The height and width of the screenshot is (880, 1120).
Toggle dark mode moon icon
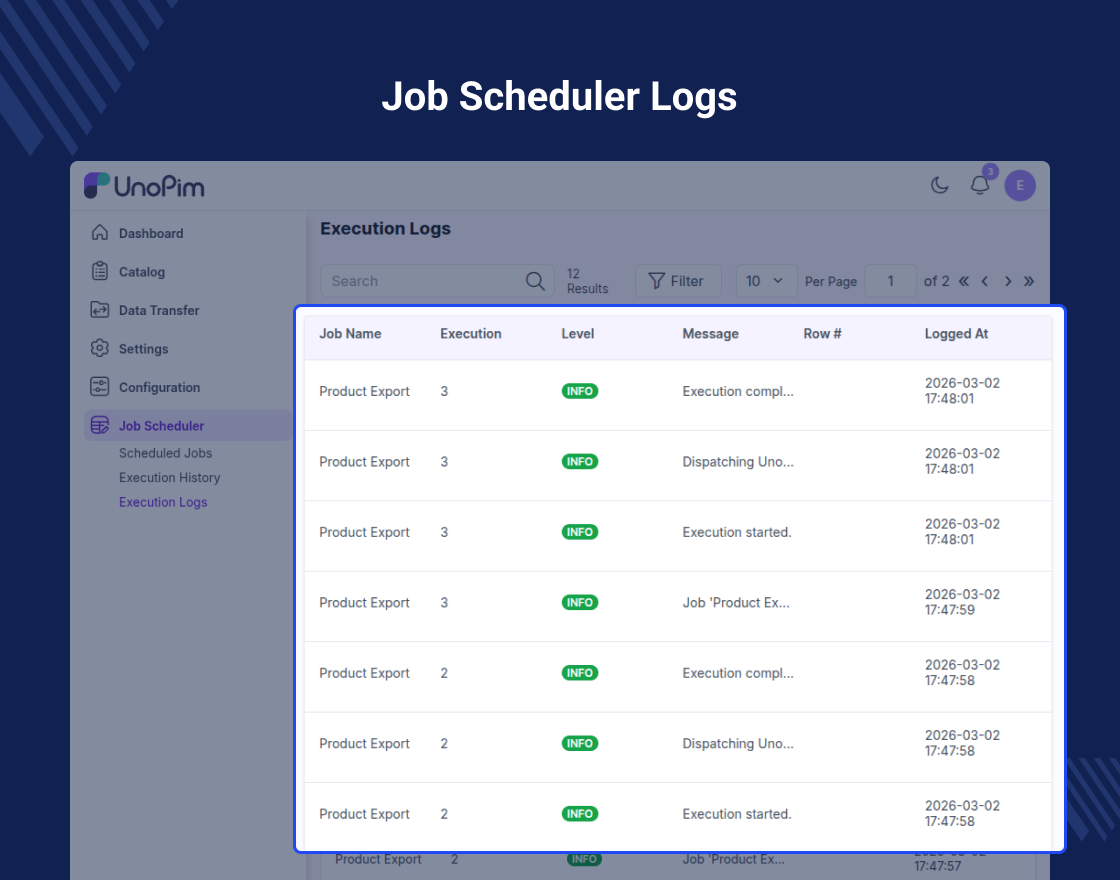(x=940, y=185)
